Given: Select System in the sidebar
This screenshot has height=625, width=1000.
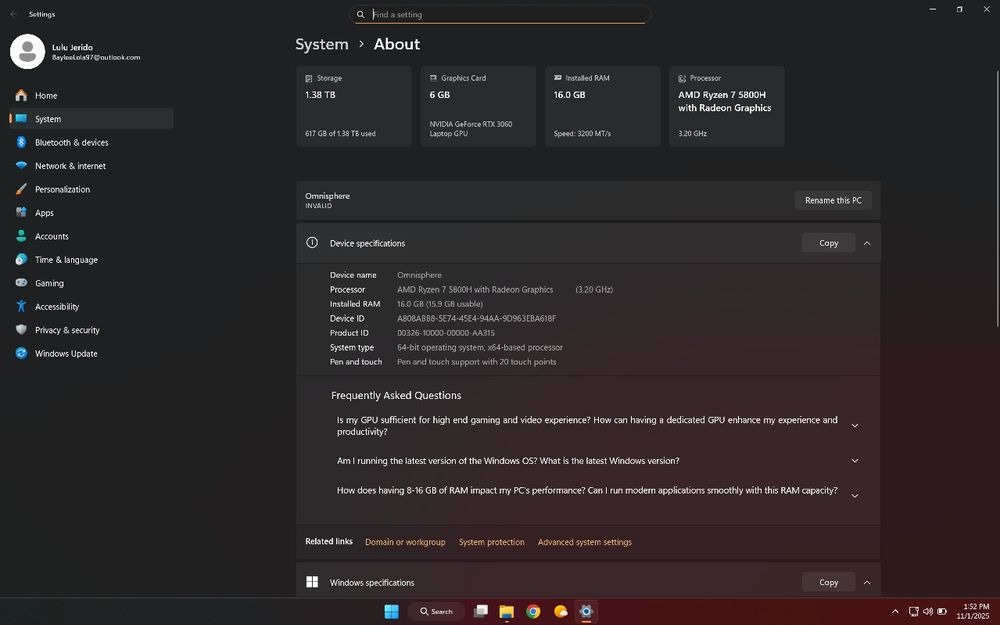Looking at the screenshot, I should (91, 119).
